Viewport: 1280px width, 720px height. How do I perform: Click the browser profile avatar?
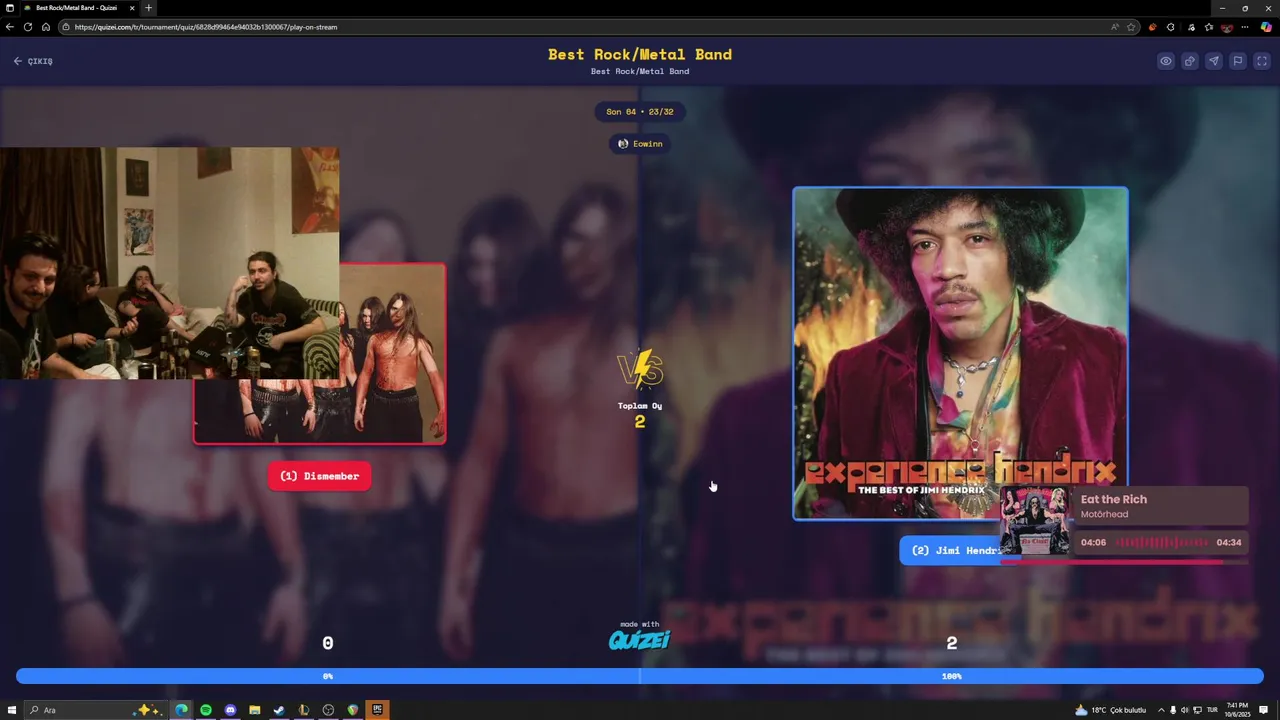pyautogui.click(x=1227, y=27)
